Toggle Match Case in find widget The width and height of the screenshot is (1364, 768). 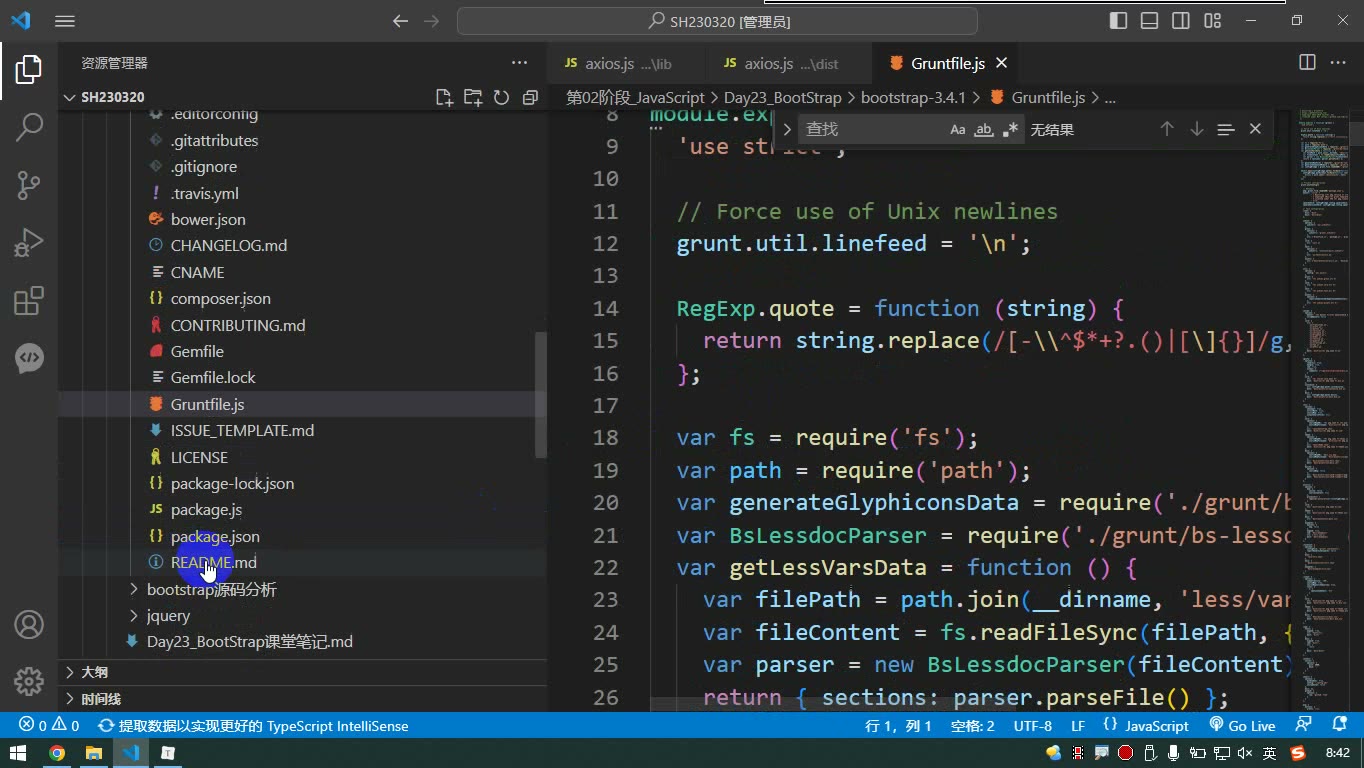click(x=957, y=129)
